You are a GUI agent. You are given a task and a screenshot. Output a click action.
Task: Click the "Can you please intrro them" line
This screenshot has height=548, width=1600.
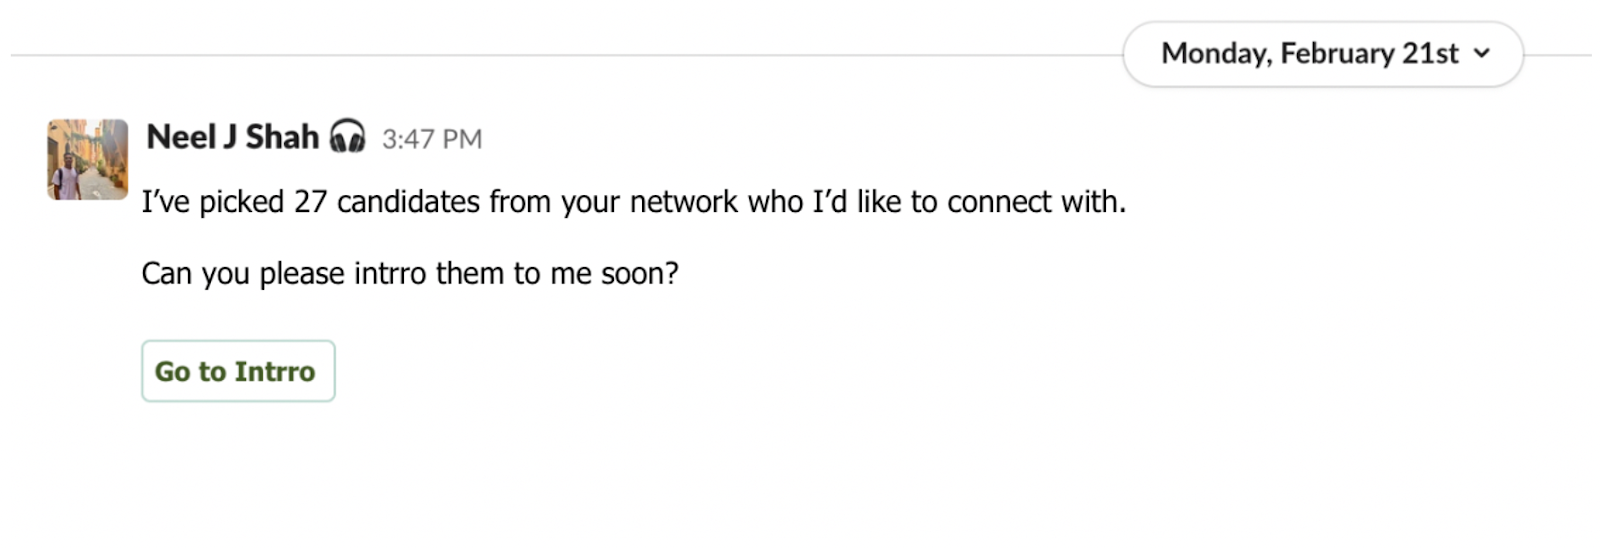click(x=410, y=274)
